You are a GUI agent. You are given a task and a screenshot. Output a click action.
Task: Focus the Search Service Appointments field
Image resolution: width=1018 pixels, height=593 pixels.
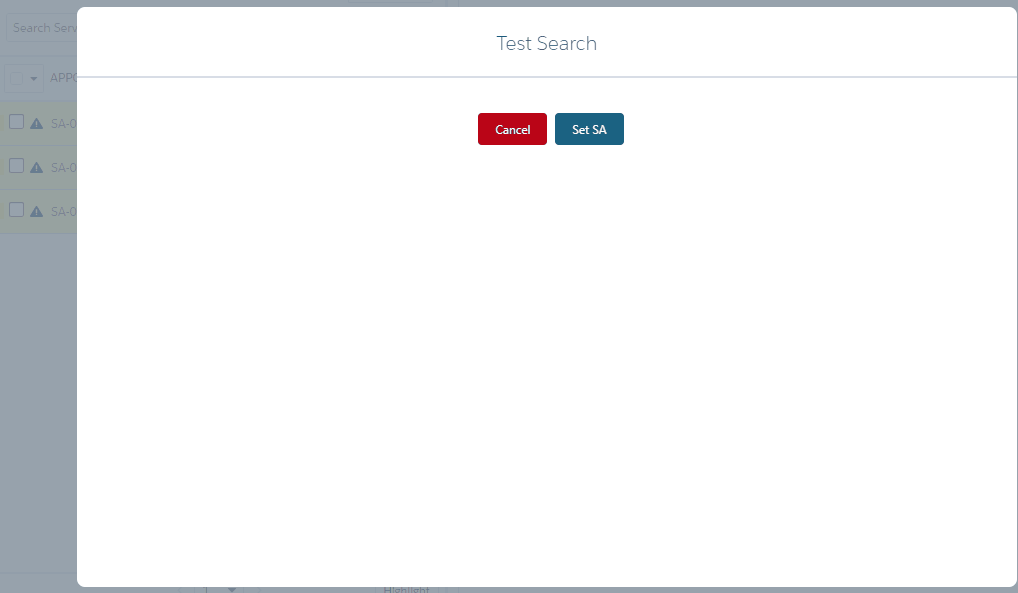pyautogui.click(x=42, y=28)
